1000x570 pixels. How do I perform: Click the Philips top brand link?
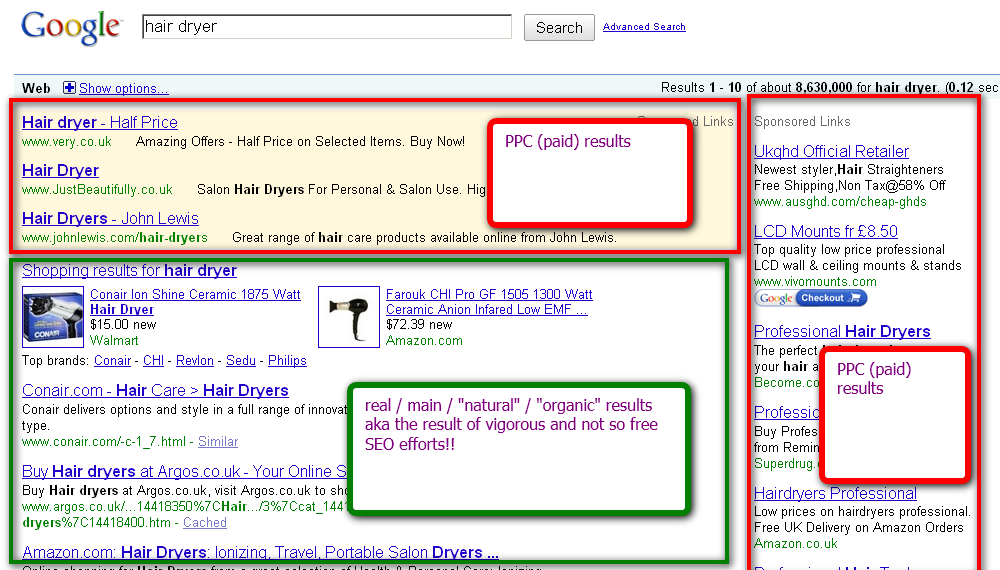click(x=287, y=361)
